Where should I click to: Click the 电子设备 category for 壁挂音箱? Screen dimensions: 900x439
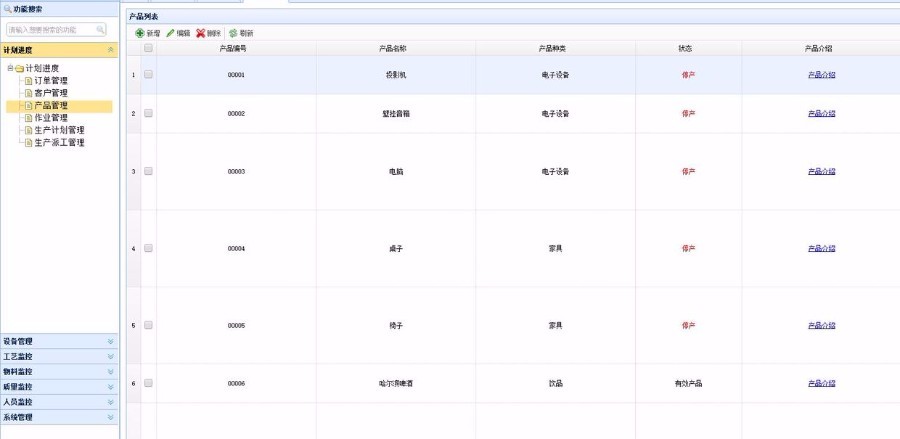click(x=555, y=114)
